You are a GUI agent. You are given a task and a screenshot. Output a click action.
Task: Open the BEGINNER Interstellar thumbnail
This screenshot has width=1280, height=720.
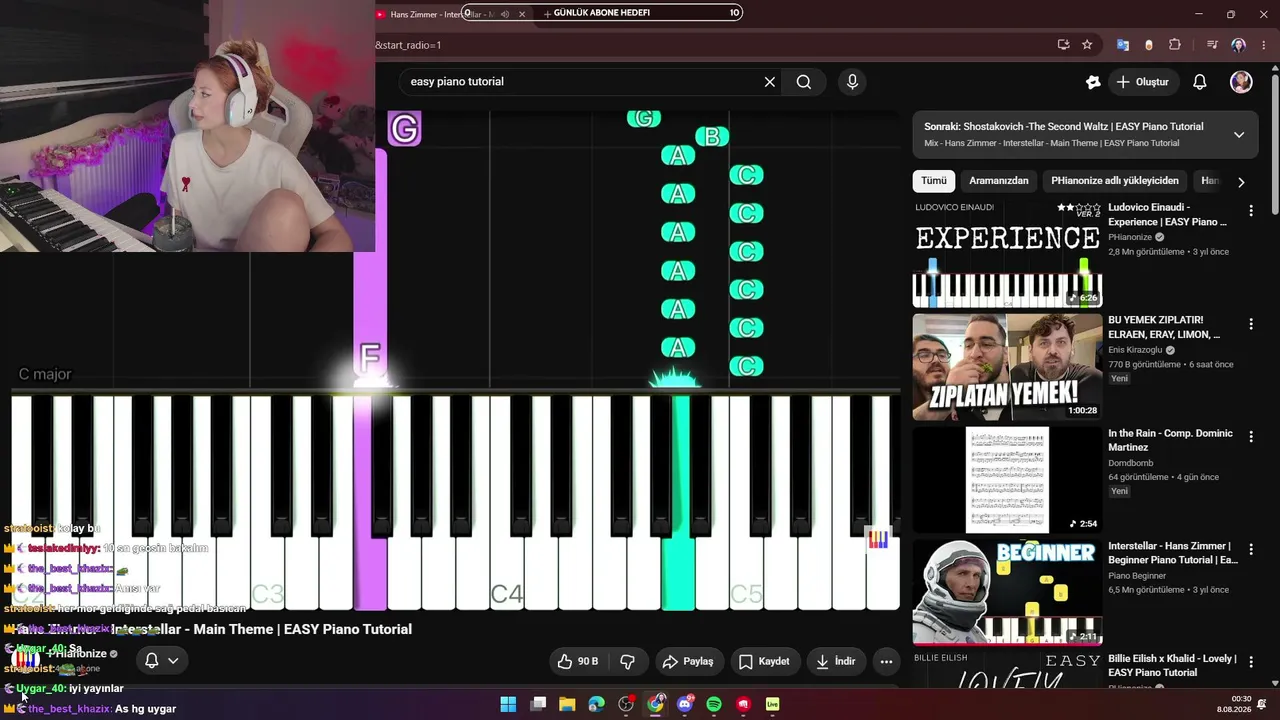1007,593
